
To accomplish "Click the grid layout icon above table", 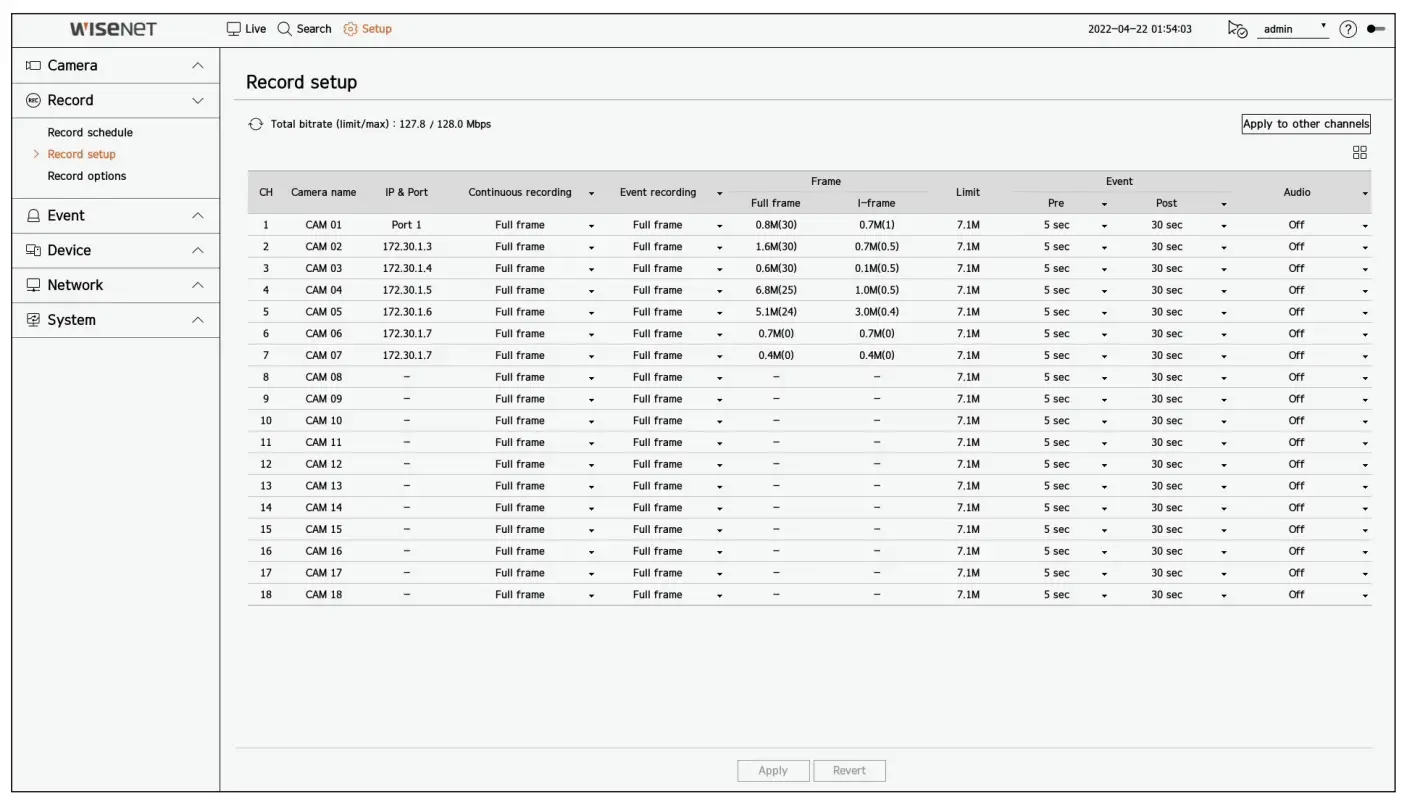I will (x=1359, y=153).
